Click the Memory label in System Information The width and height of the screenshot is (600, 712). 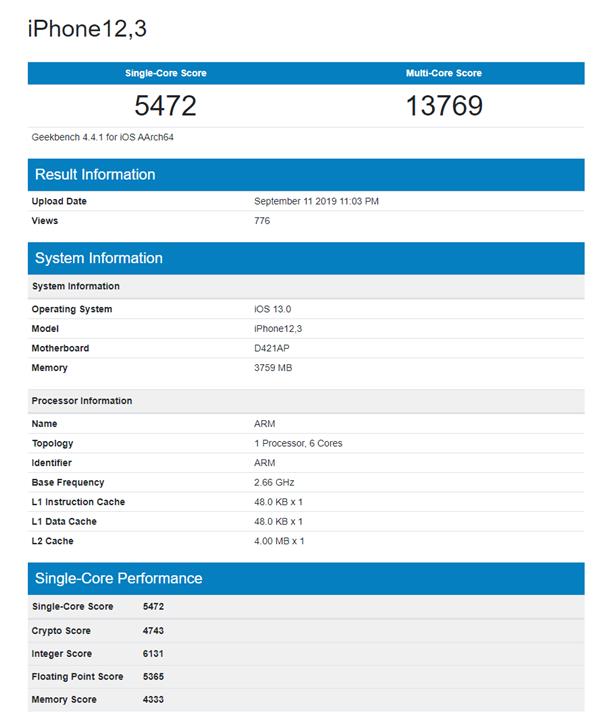[x=50, y=368]
